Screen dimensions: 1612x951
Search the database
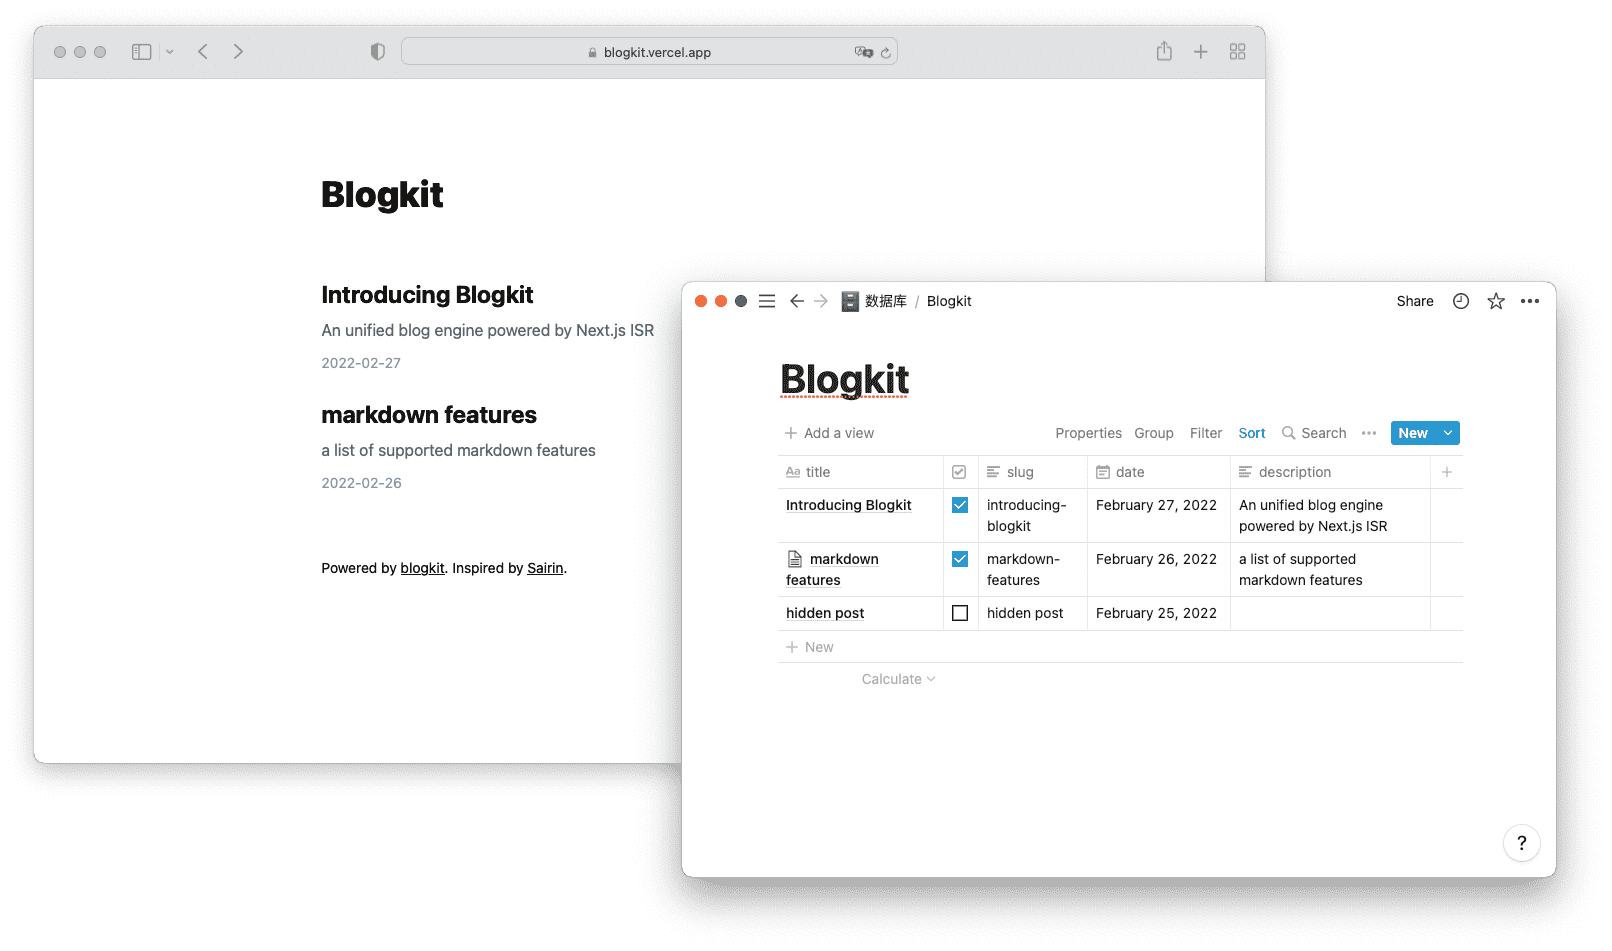pos(1314,433)
